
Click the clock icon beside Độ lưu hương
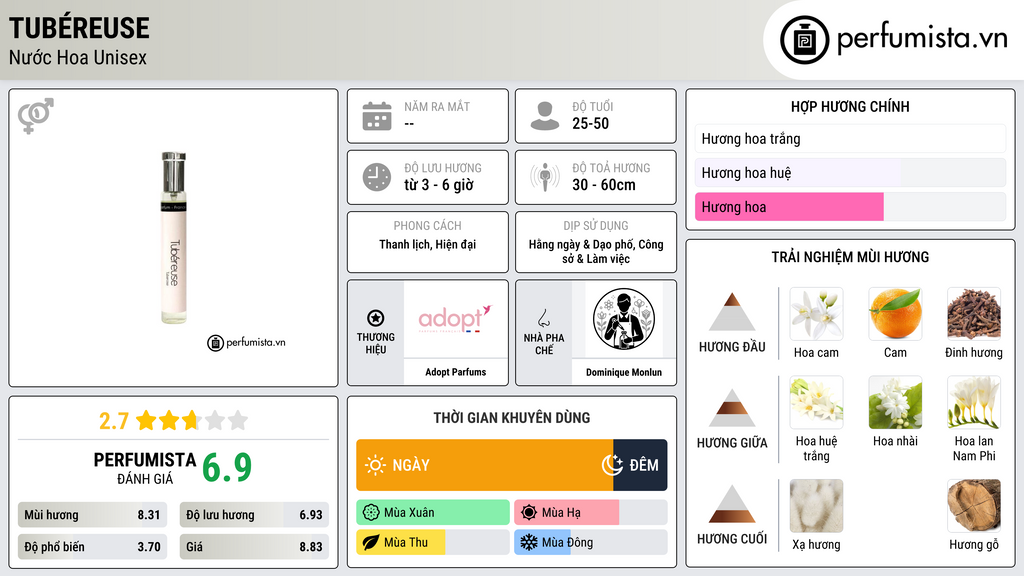click(x=377, y=177)
